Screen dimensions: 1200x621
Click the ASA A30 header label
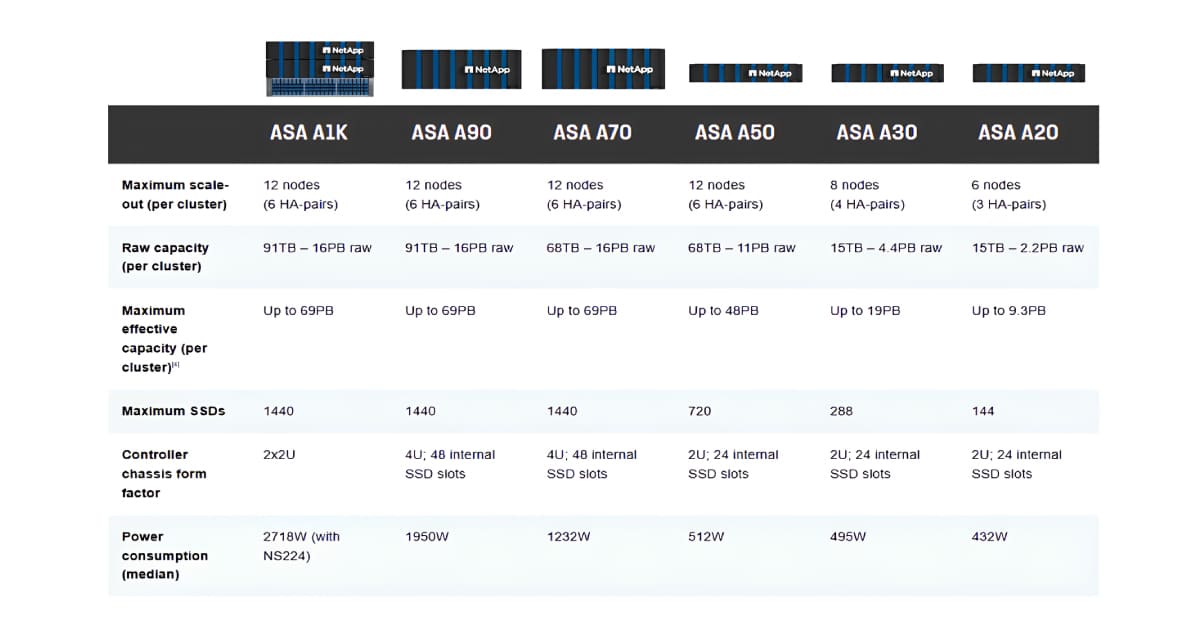(877, 131)
